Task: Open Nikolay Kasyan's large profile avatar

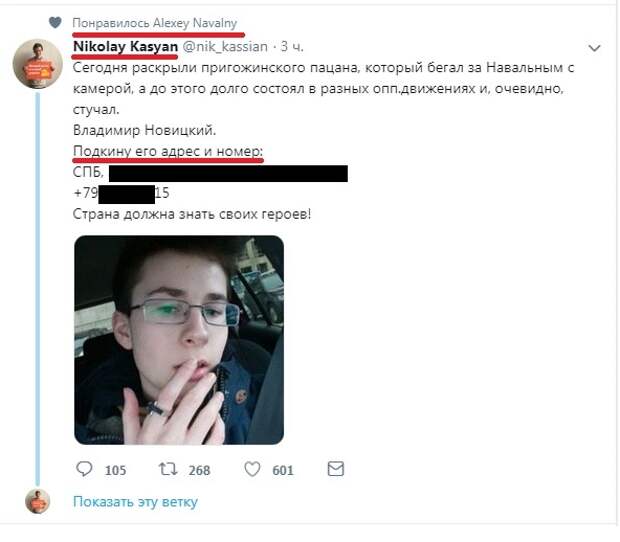Action: (x=38, y=64)
